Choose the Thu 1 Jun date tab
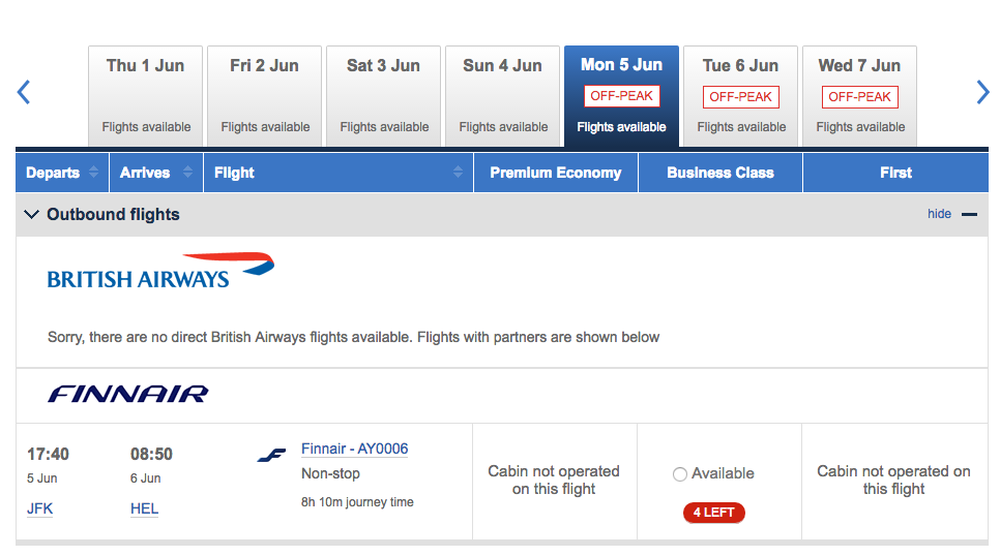The image size is (1000, 556). pos(145,96)
